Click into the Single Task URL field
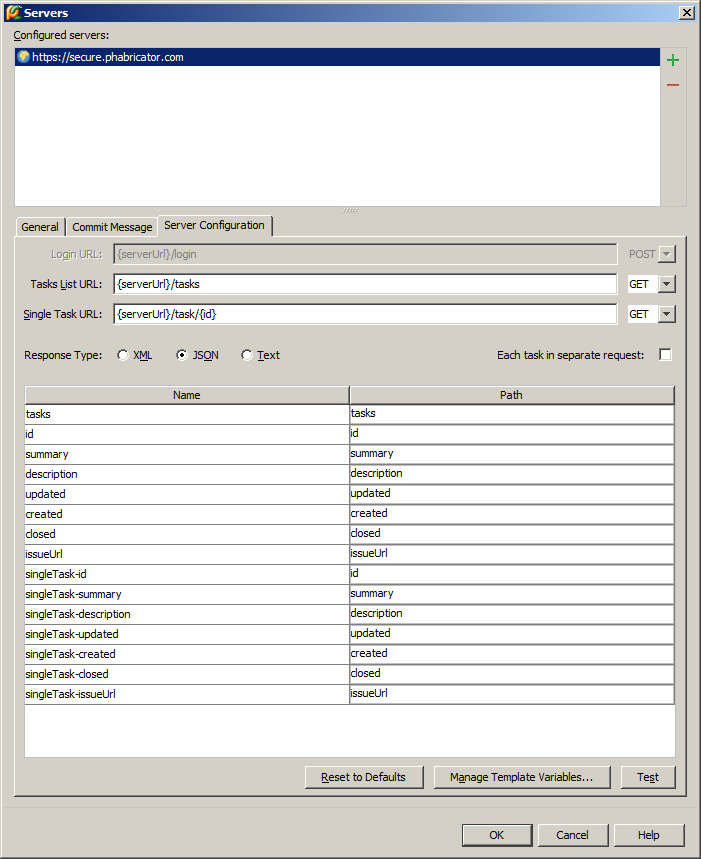 pos(365,314)
